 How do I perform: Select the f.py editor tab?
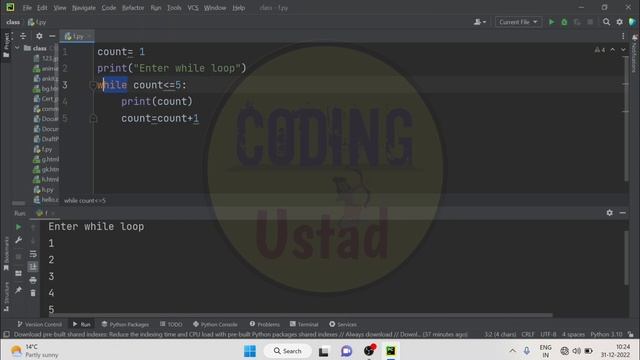click(77, 36)
